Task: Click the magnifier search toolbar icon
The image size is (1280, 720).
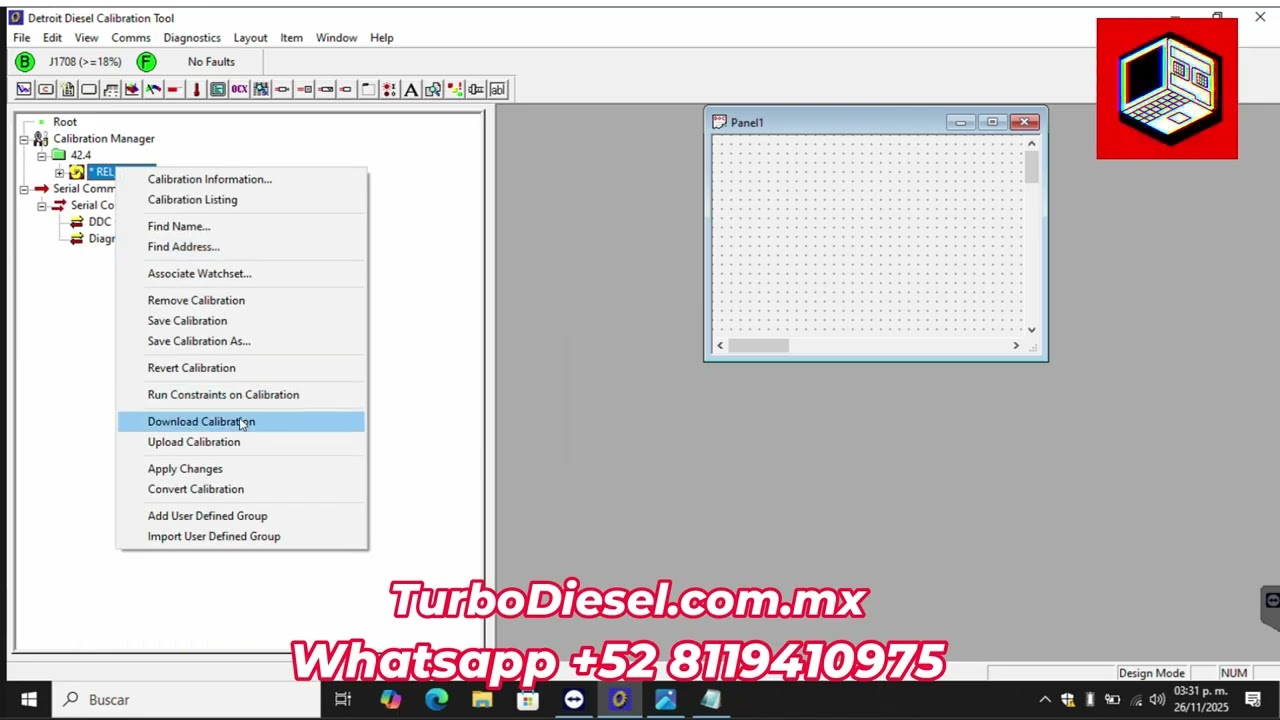Action: (433, 89)
